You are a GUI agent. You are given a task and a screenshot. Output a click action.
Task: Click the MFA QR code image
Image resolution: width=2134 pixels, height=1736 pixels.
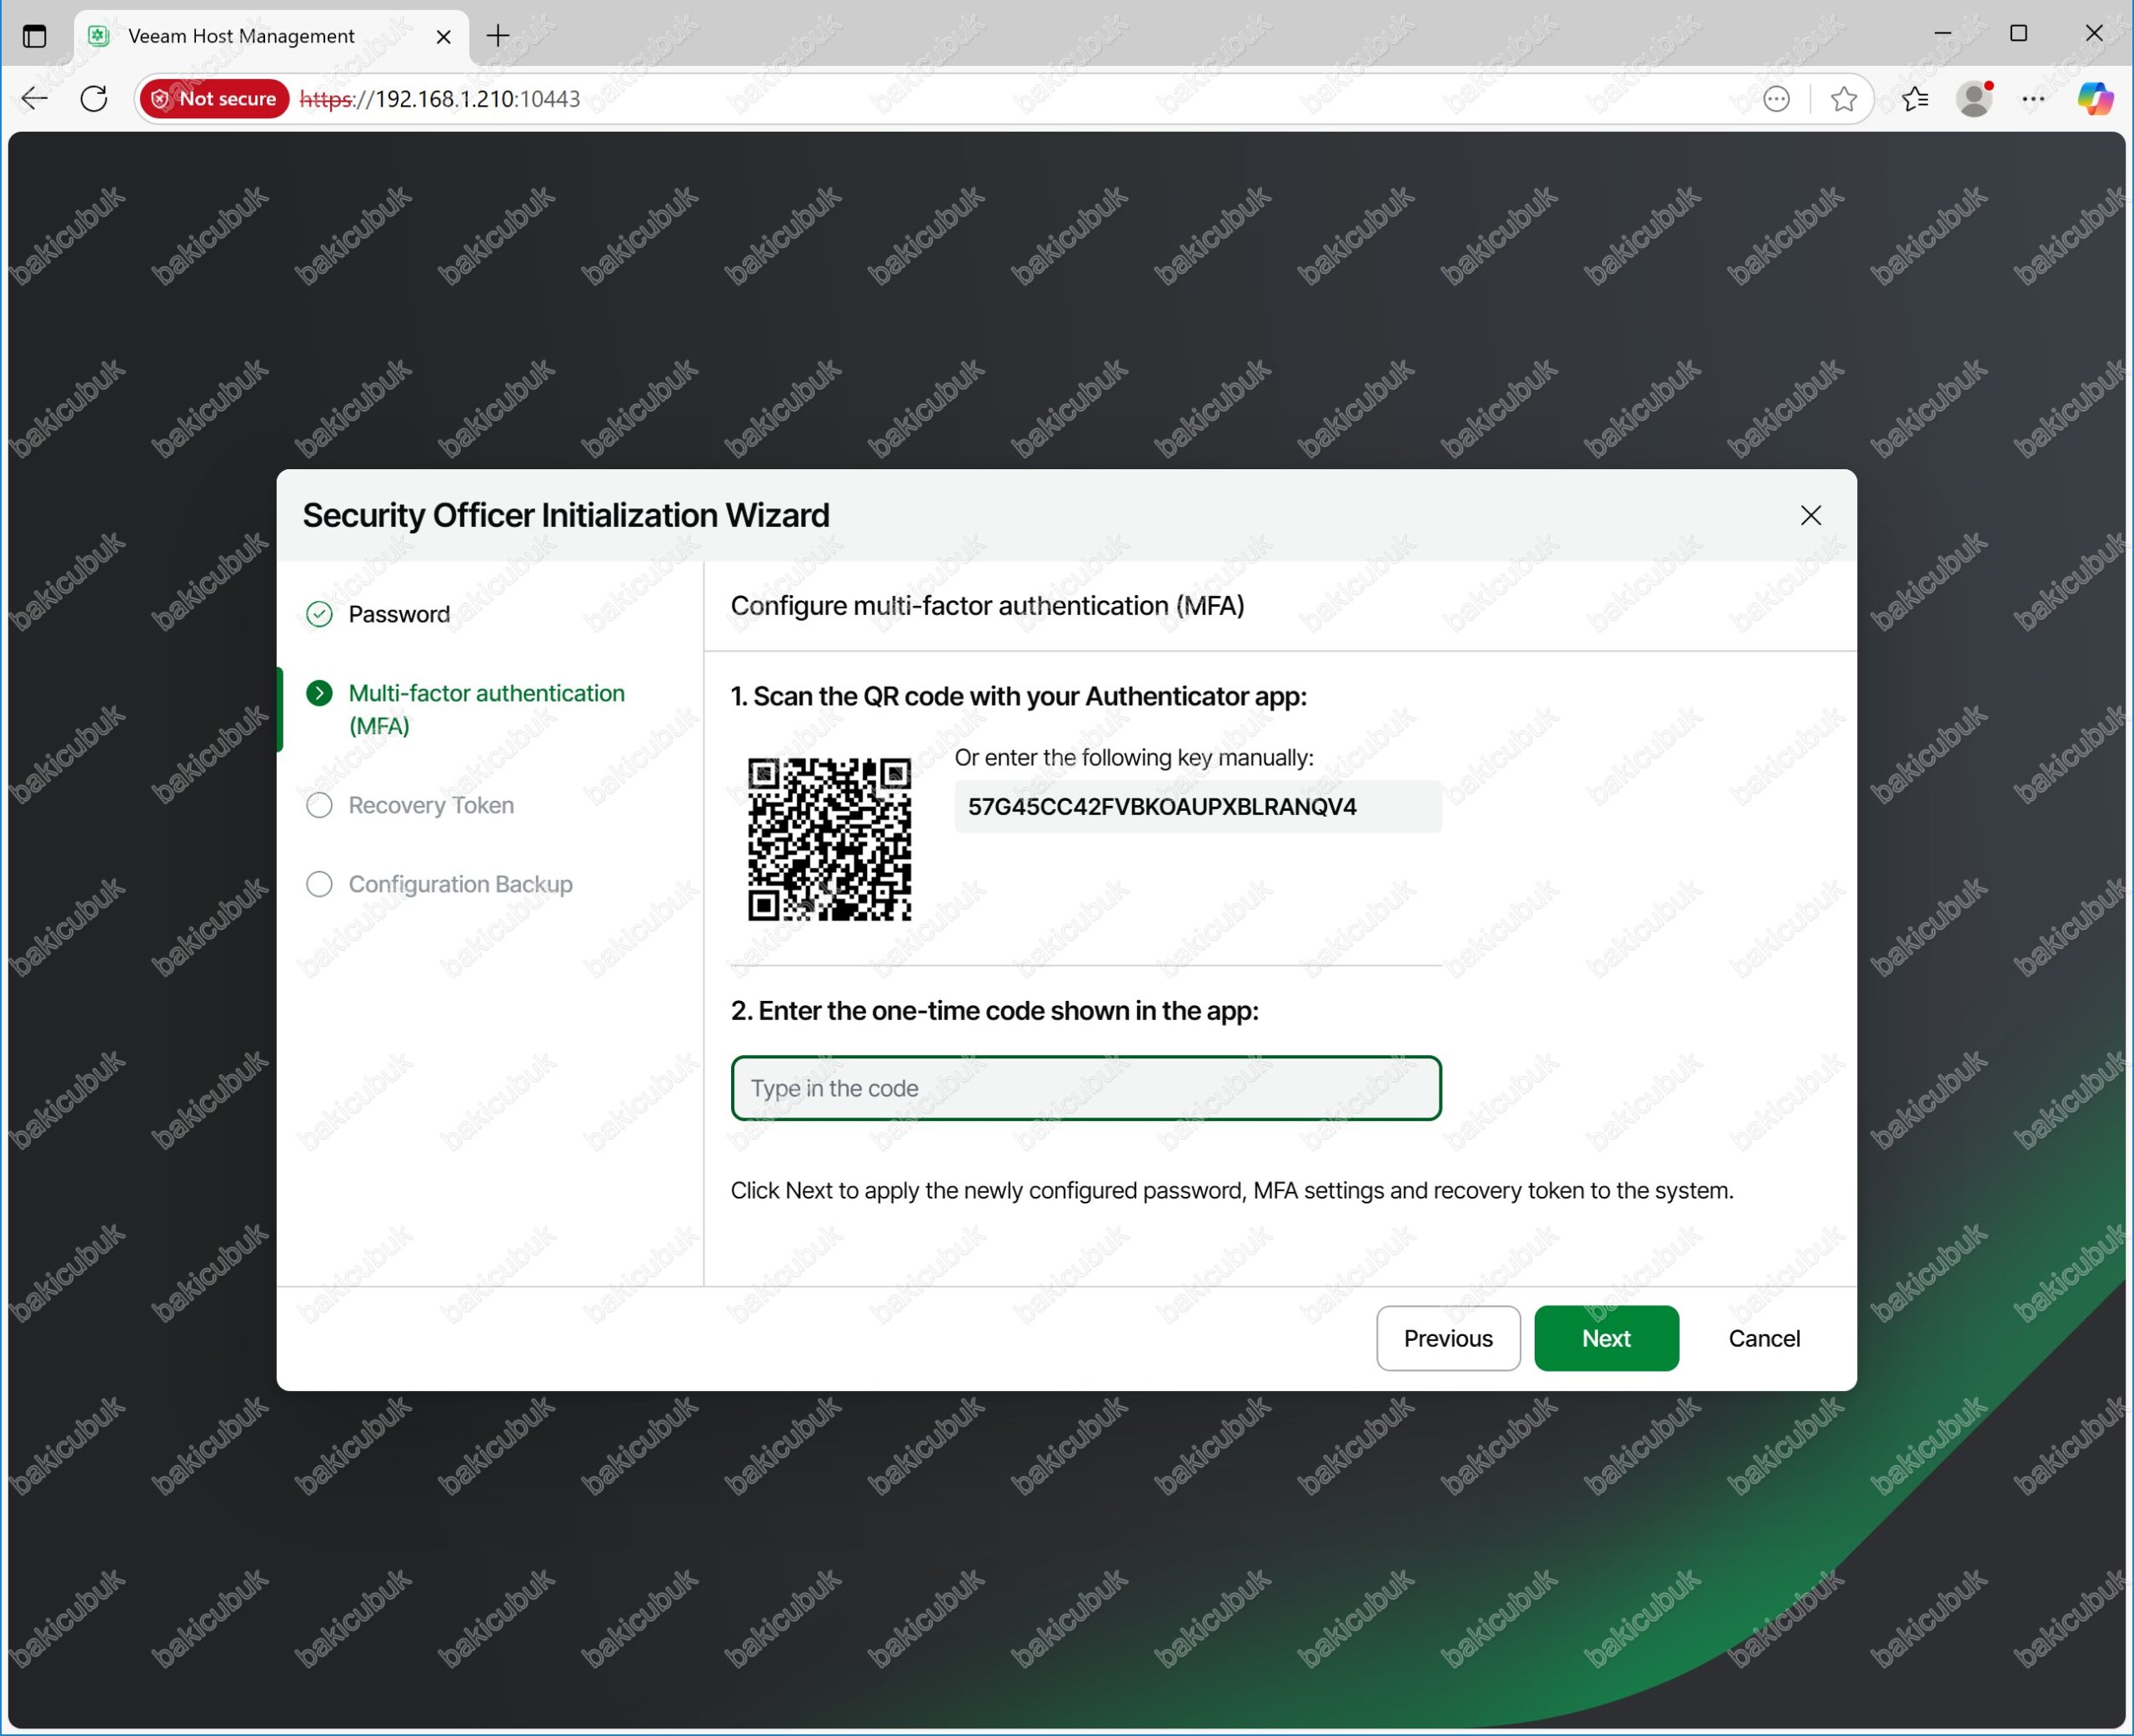pos(830,839)
